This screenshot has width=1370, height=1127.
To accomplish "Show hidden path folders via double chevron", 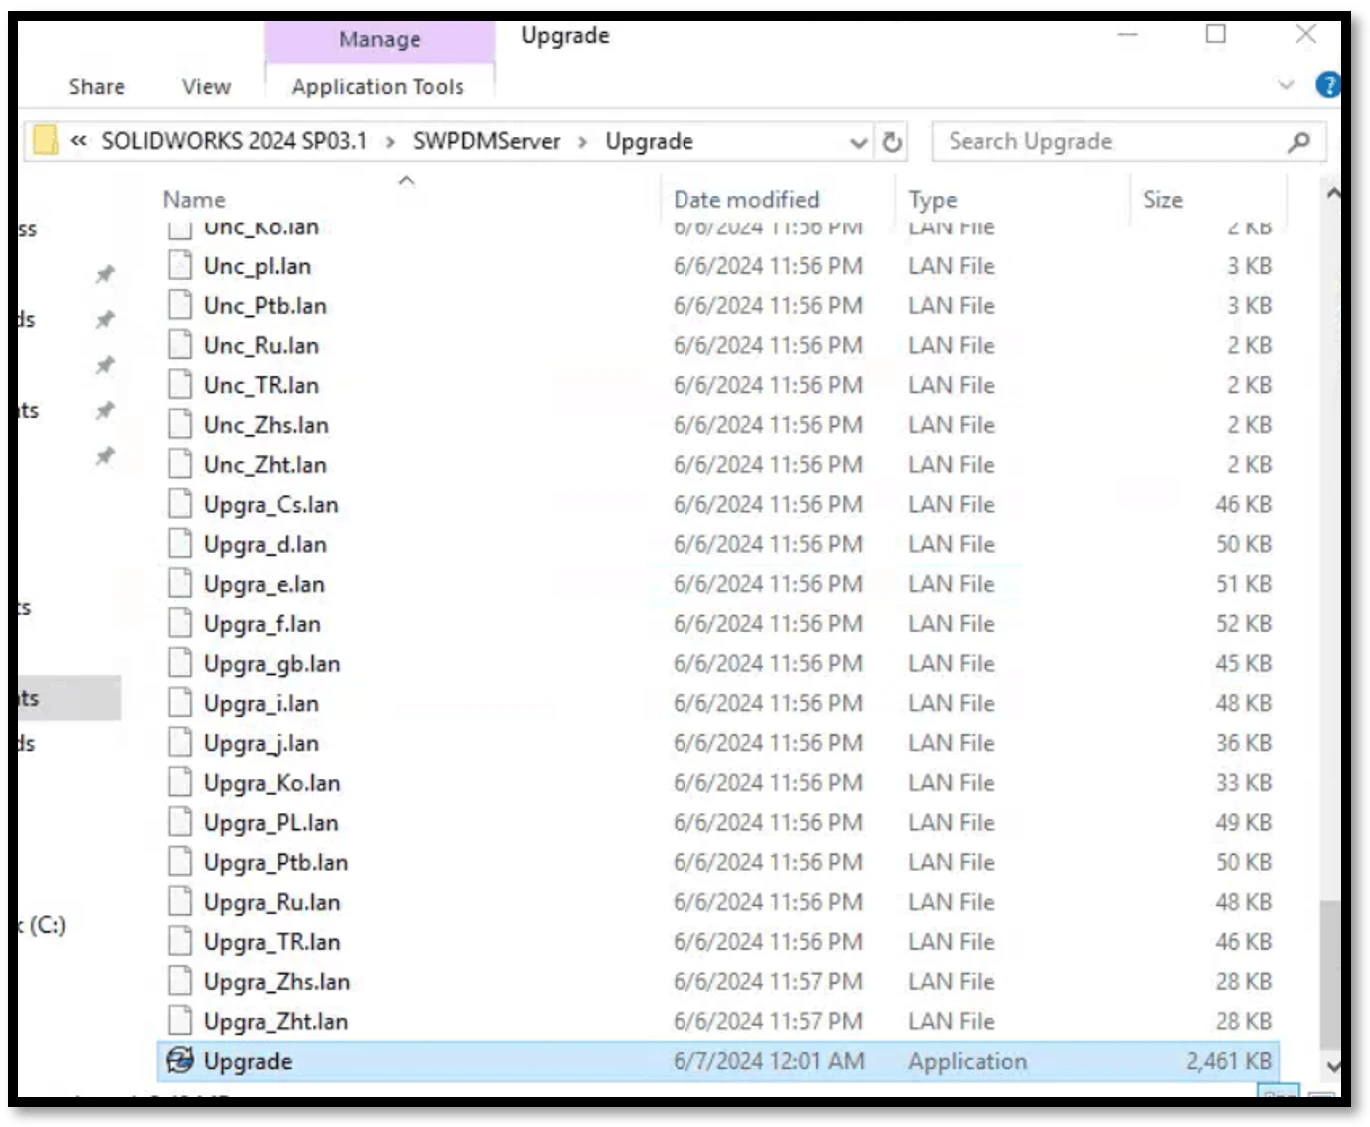I will [x=78, y=141].
